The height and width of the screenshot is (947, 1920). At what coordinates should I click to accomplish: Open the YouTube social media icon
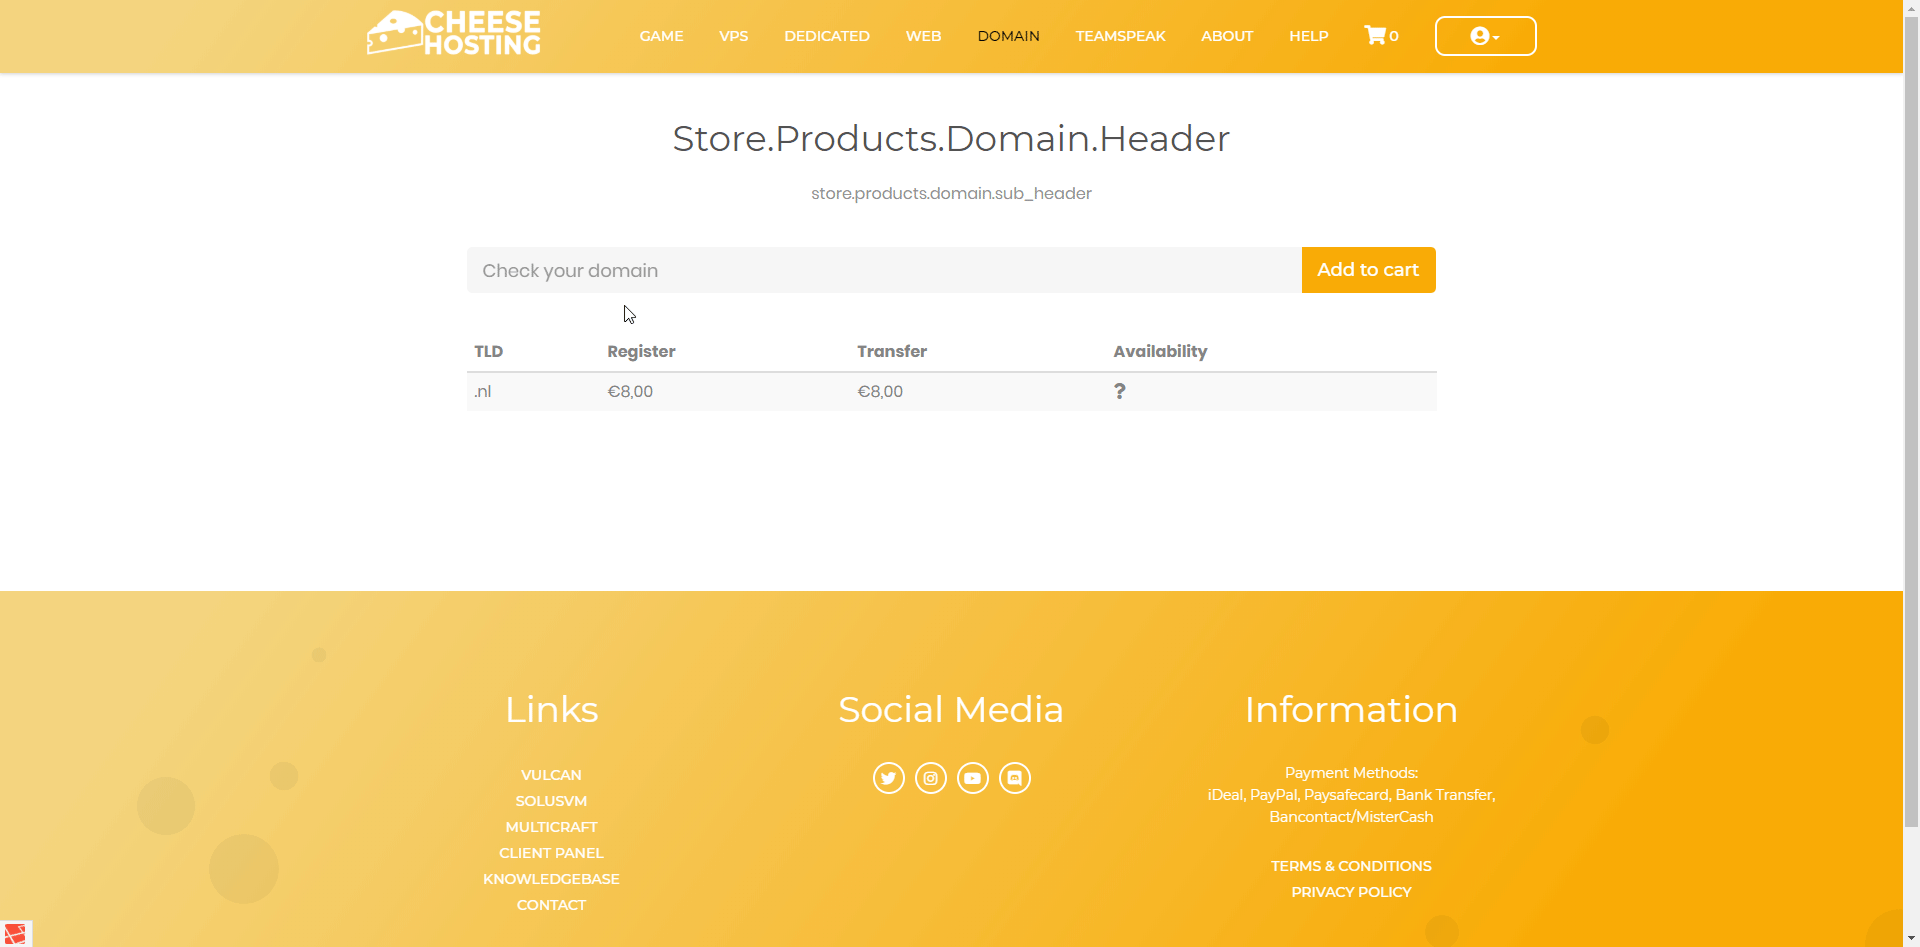972,778
